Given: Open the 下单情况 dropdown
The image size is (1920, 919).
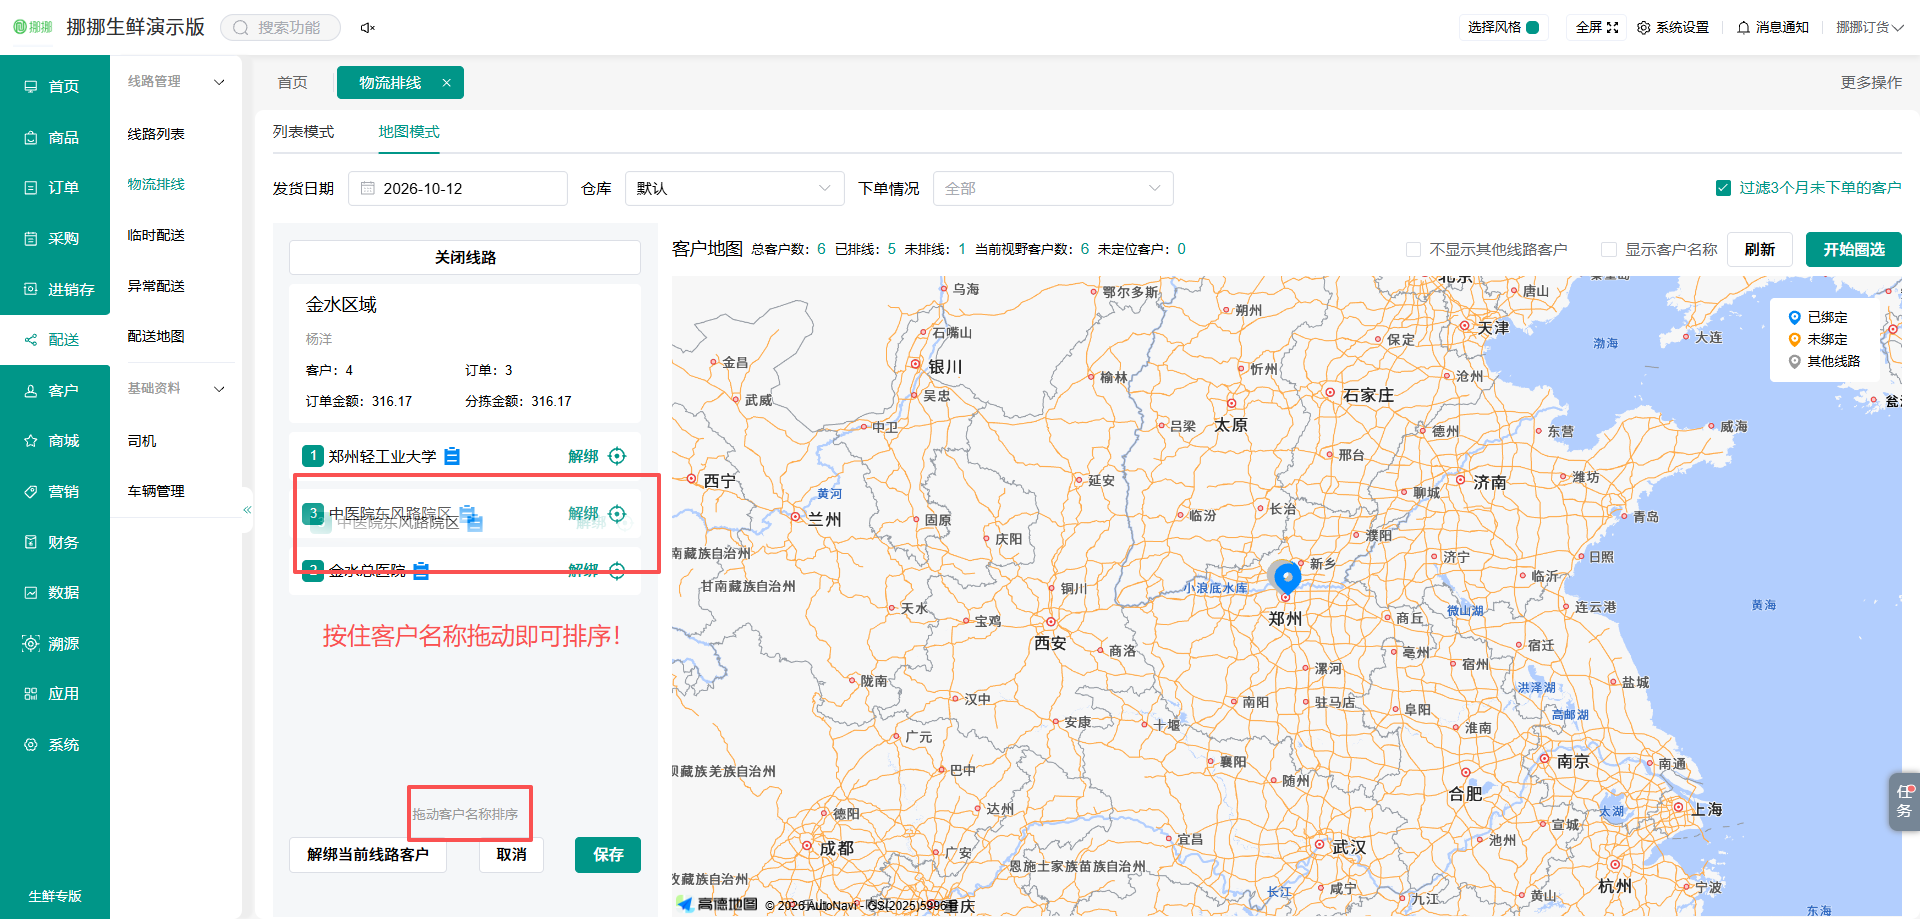Looking at the screenshot, I should 1053,188.
